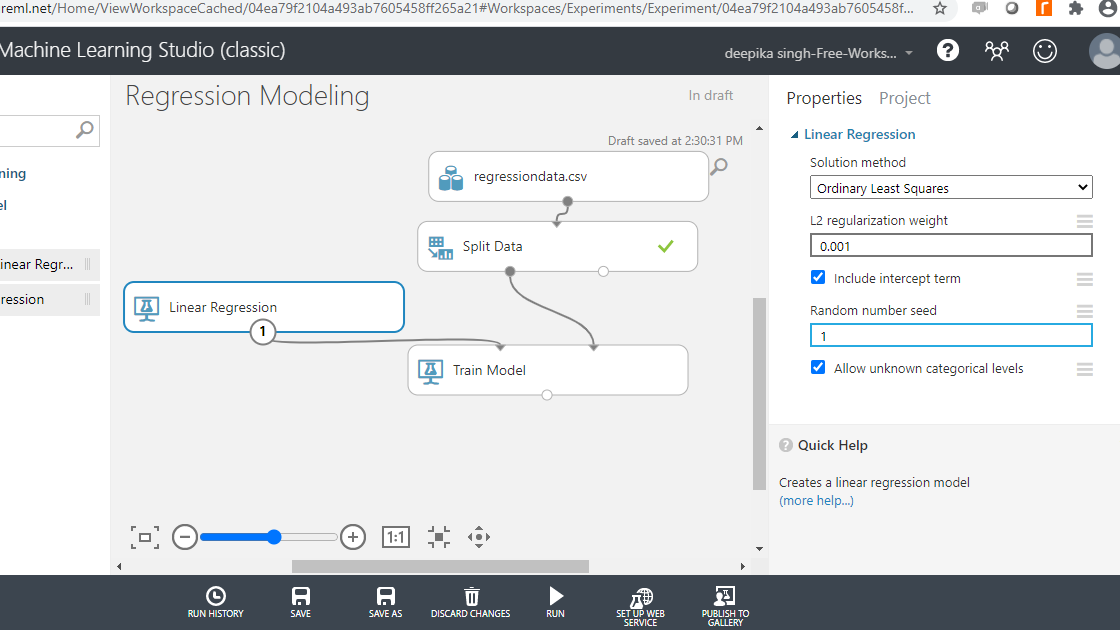The image size is (1120, 630).
Task: Click the Random number seed field
Action: pyautogui.click(x=951, y=336)
